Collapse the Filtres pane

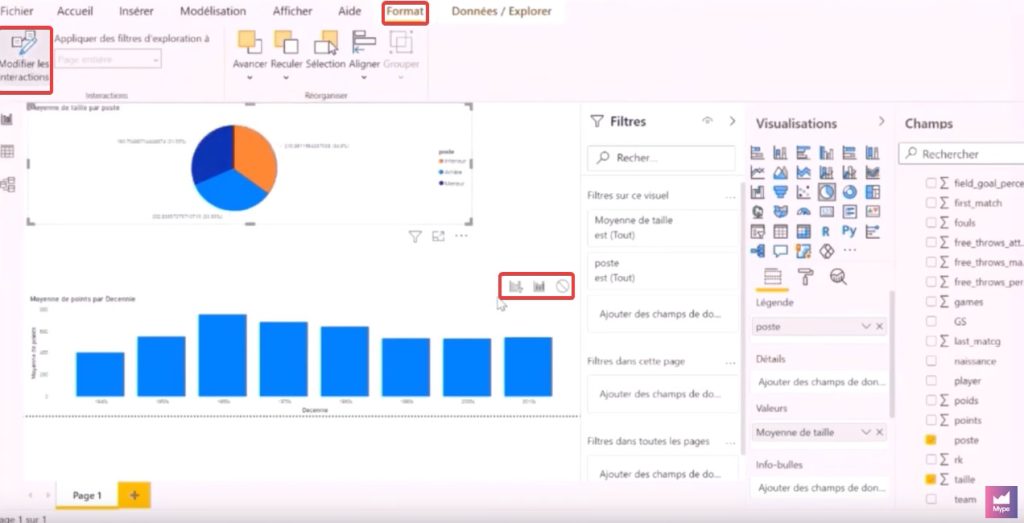(x=732, y=121)
